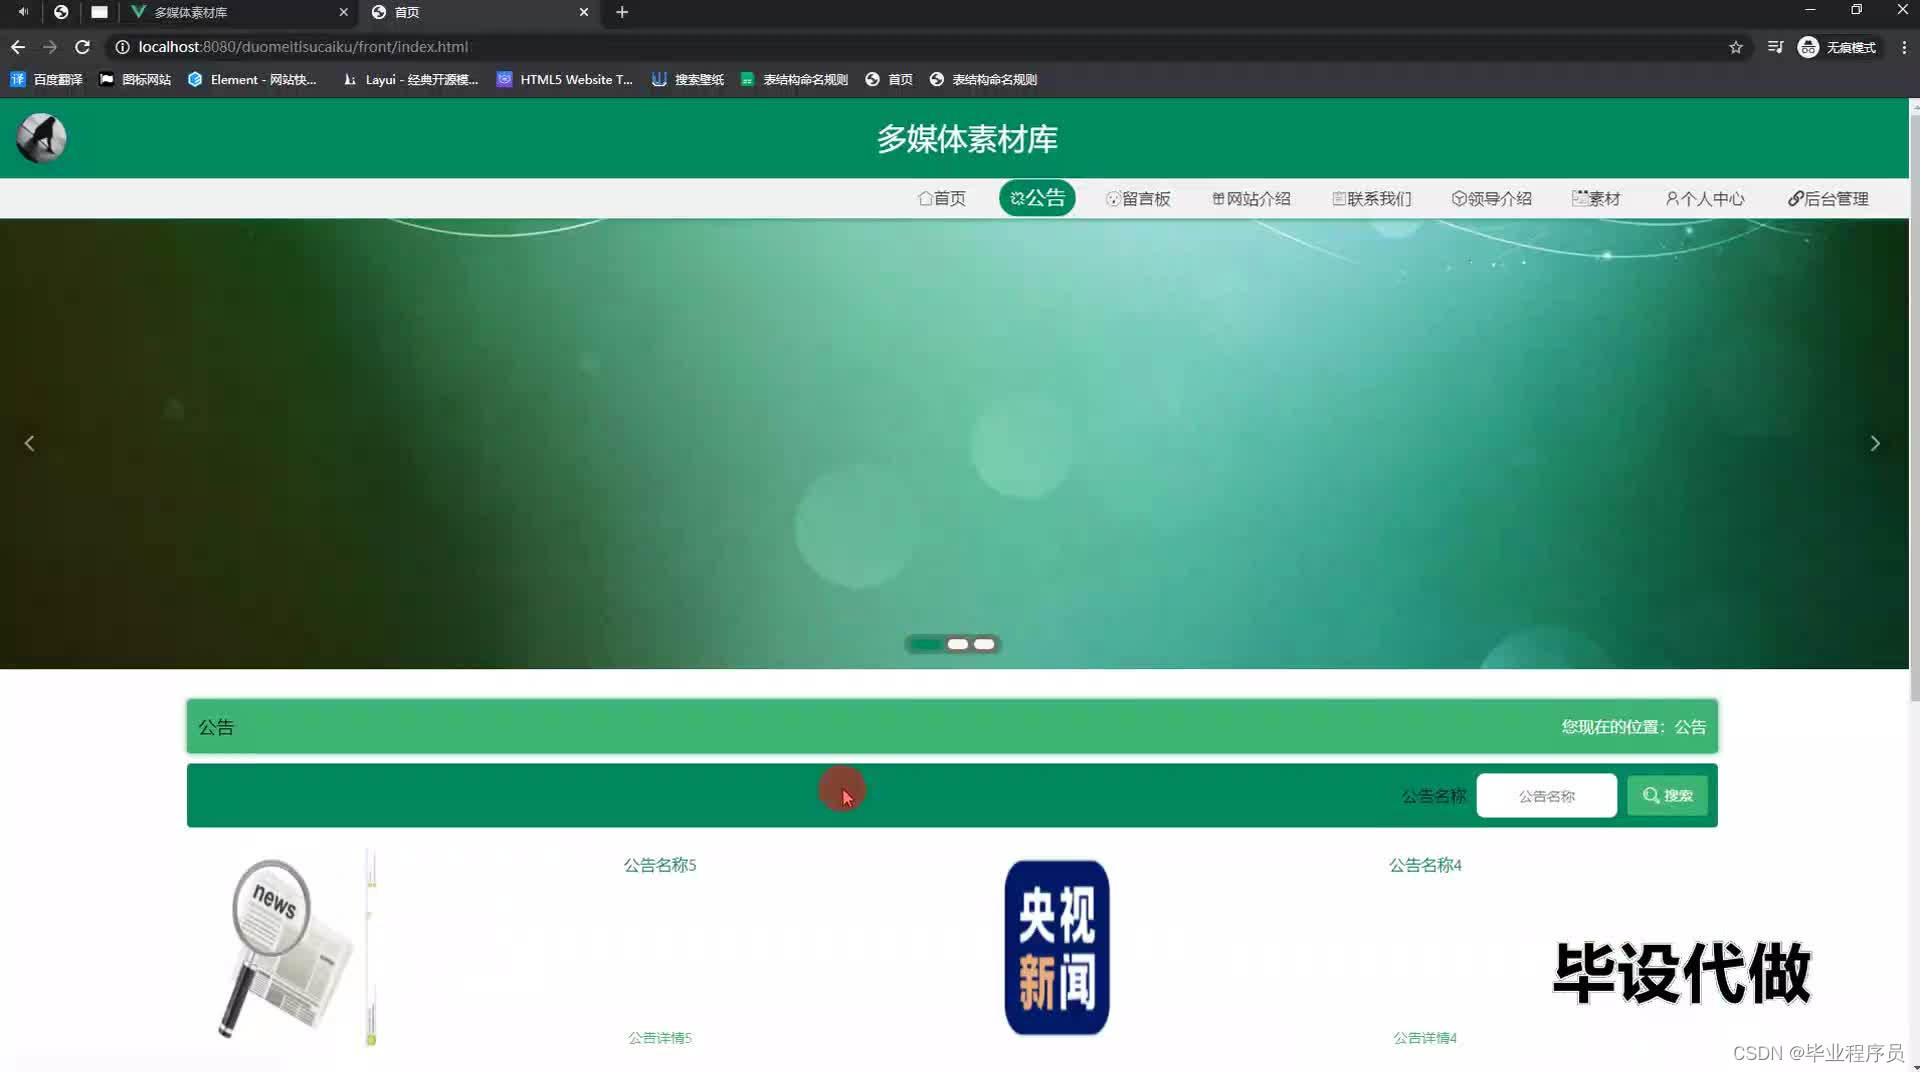Reload the page with refresh icon

coord(83,47)
